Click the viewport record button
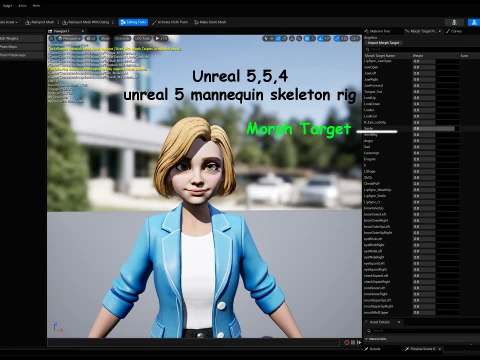 tap(347, 342)
